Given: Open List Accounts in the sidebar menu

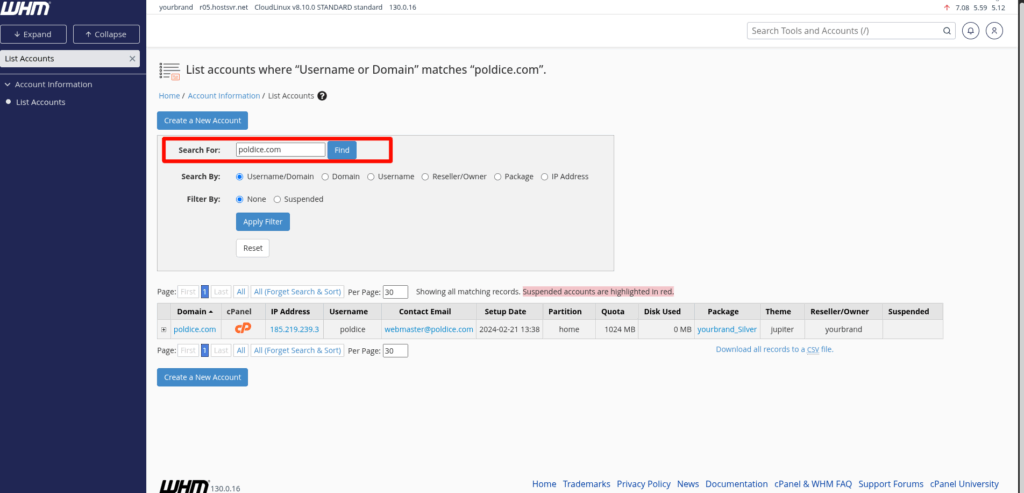Looking at the screenshot, I should tap(40, 102).
